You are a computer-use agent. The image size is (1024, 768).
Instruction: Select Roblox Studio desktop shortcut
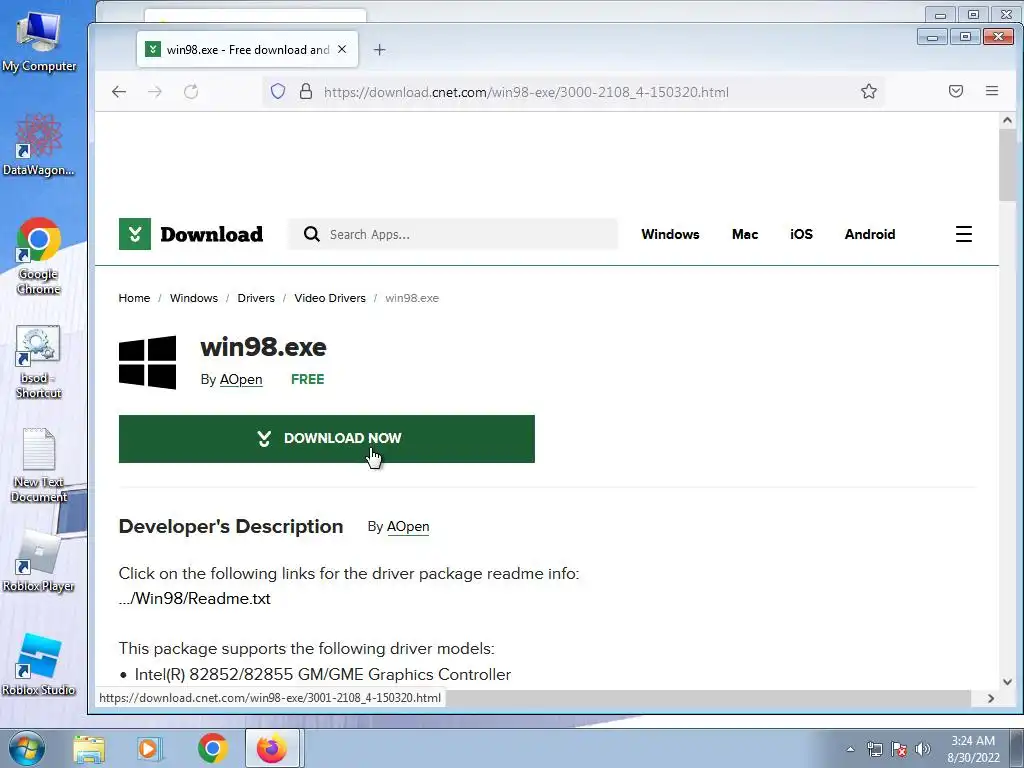(x=39, y=665)
